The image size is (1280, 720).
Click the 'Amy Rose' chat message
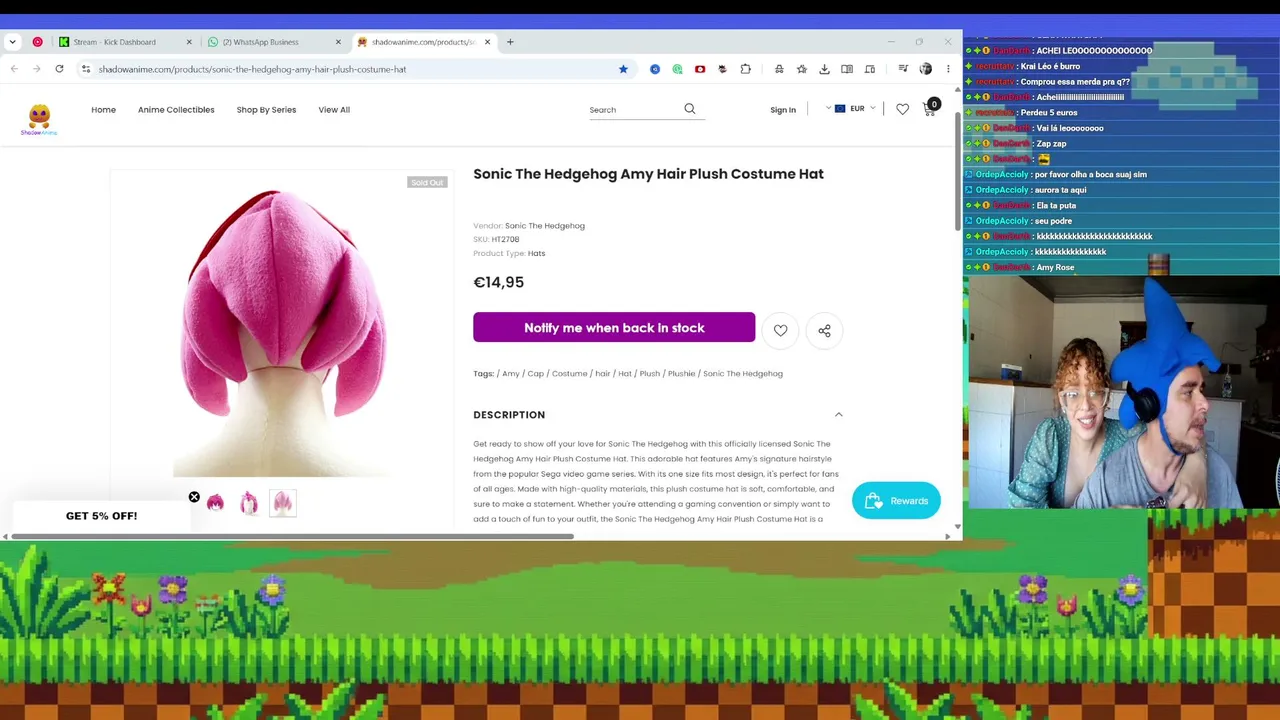pos(1055,268)
